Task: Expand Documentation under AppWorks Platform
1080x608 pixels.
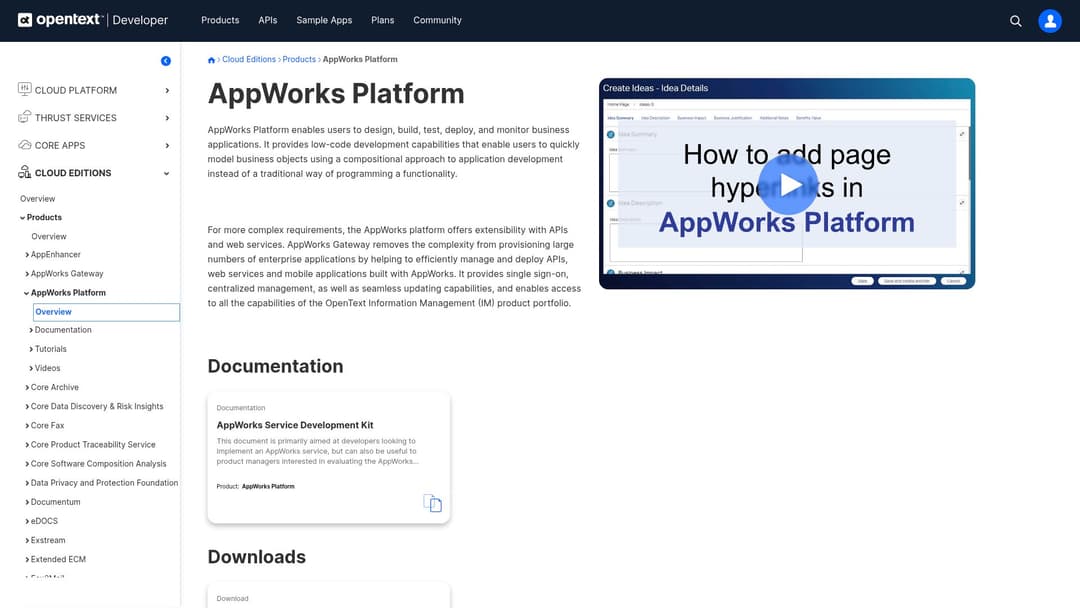Action: coord(31,331)
